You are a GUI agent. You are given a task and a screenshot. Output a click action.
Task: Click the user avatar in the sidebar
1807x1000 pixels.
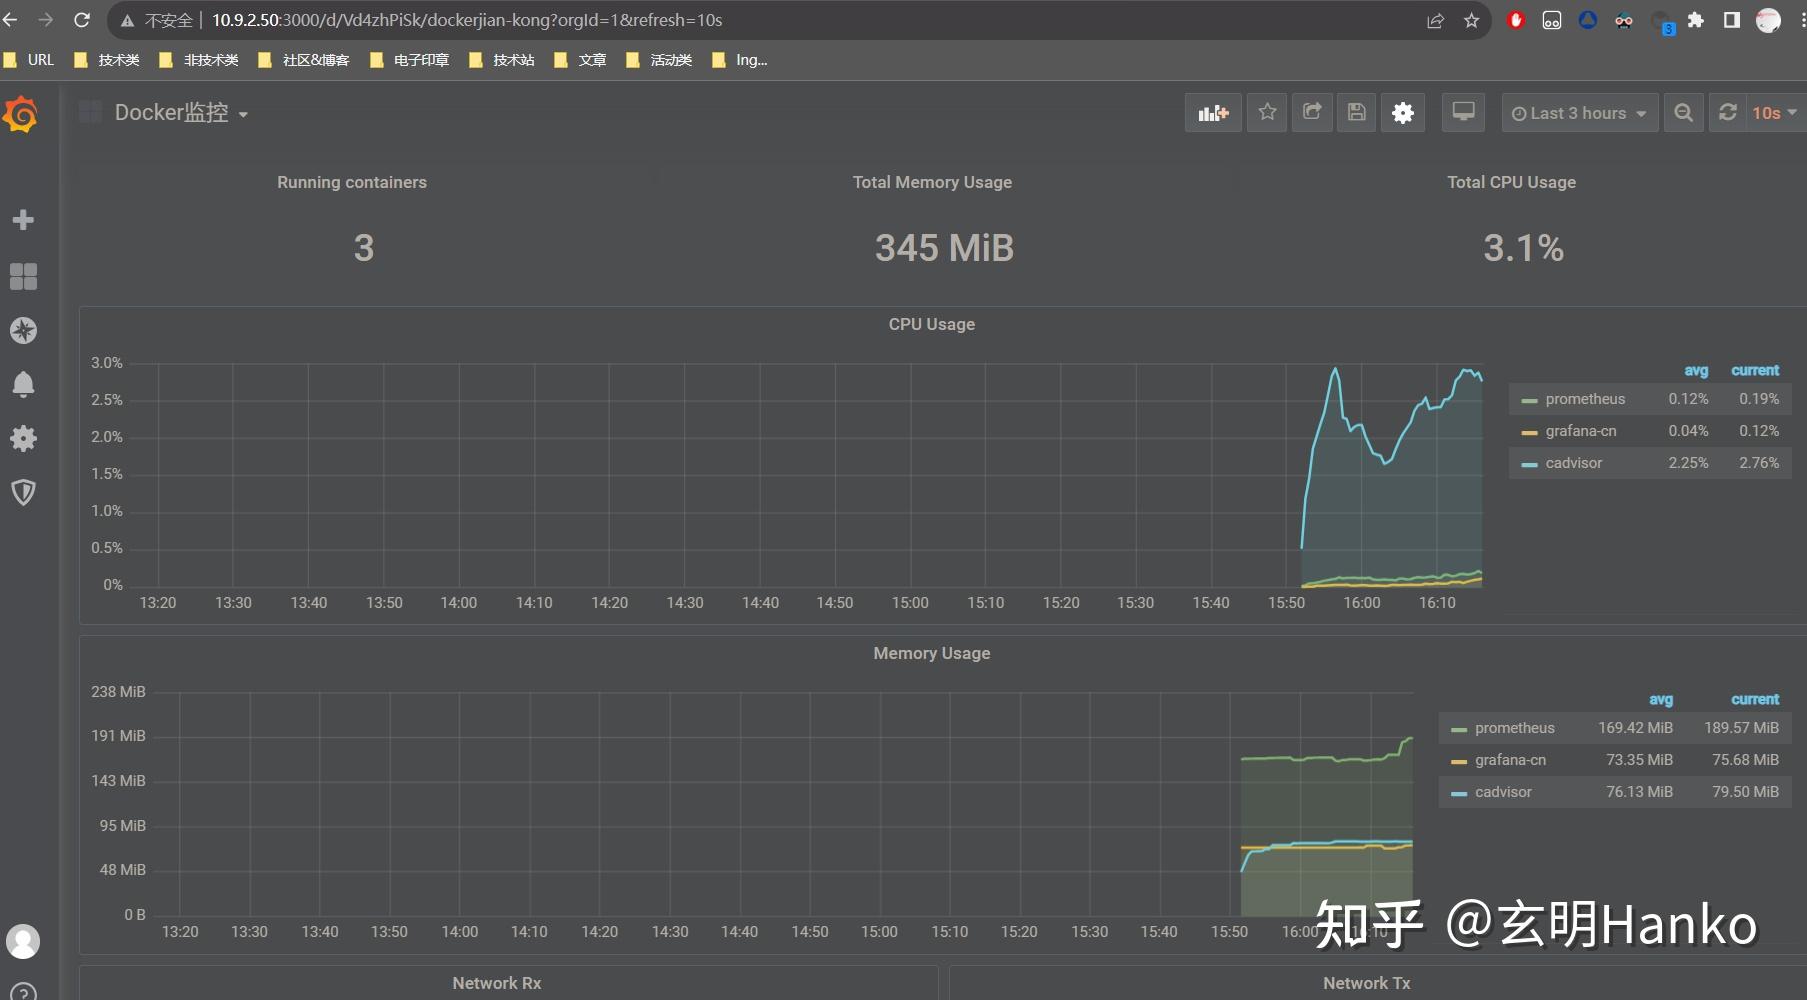tap(23, 941)
